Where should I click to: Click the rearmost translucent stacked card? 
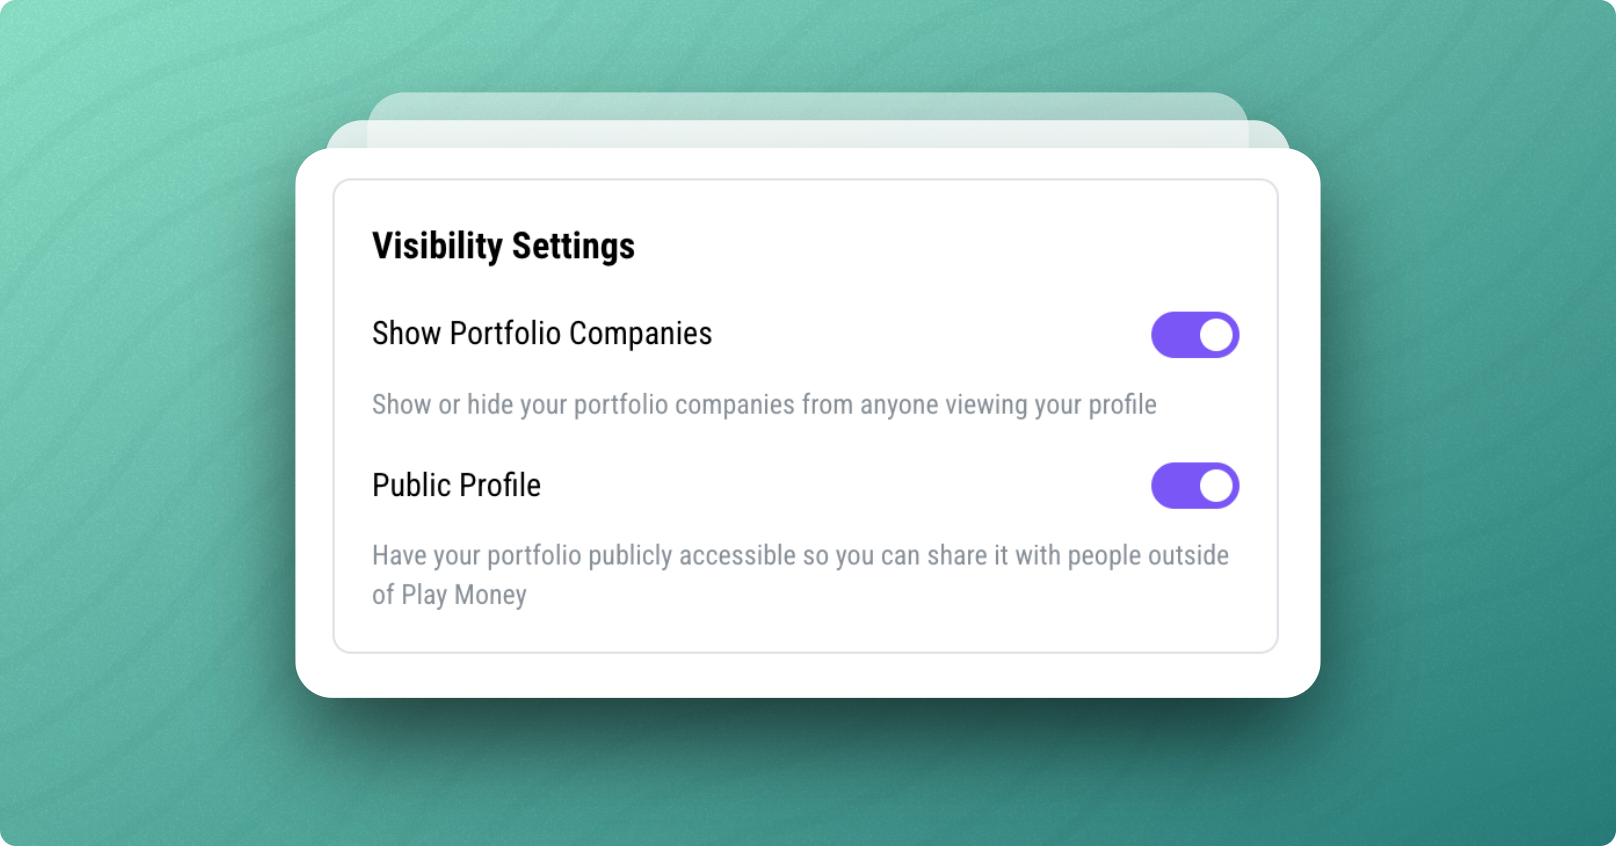(x=806, y=105)
